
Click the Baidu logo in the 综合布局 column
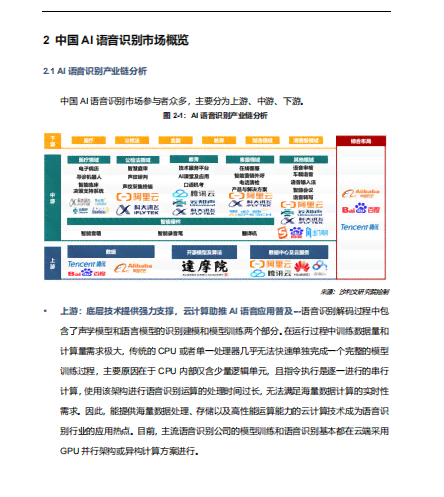pos(361,209)
